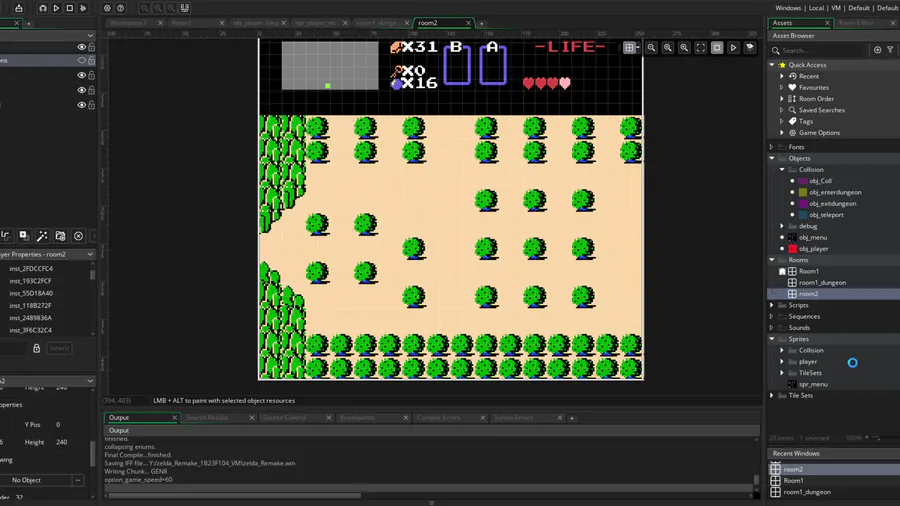Click the Asset Browser search field
The image size is (900, 506).
point(822,50)
